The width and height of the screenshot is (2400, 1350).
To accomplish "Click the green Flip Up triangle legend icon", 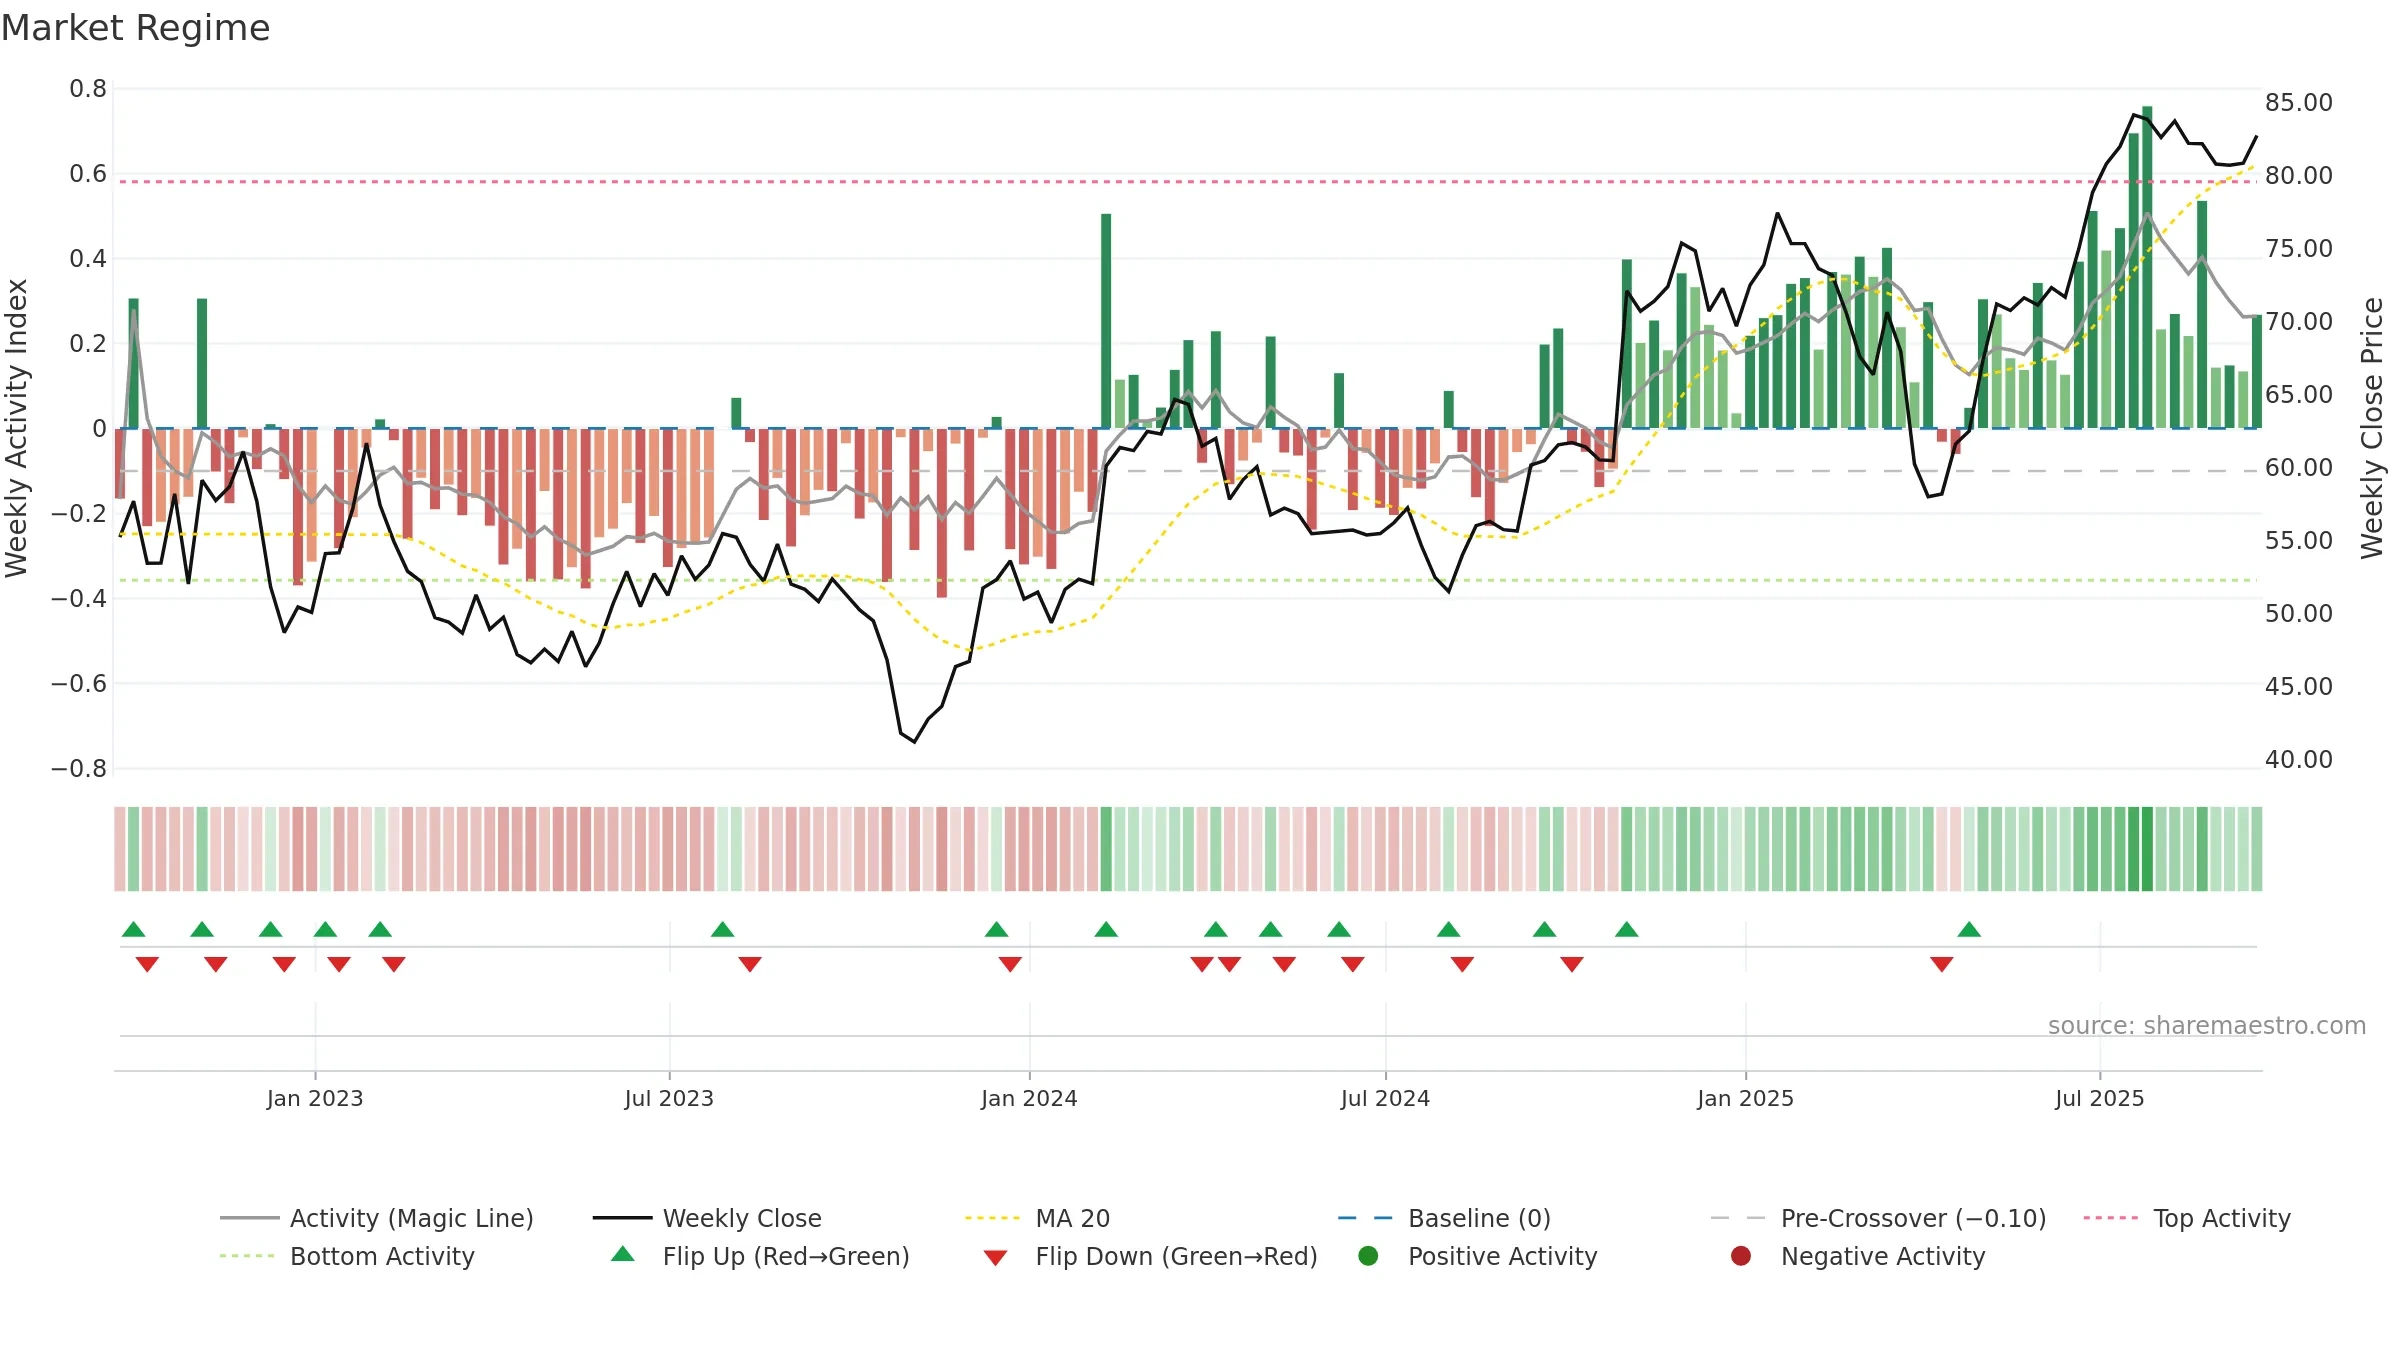I will [623, 1254].
